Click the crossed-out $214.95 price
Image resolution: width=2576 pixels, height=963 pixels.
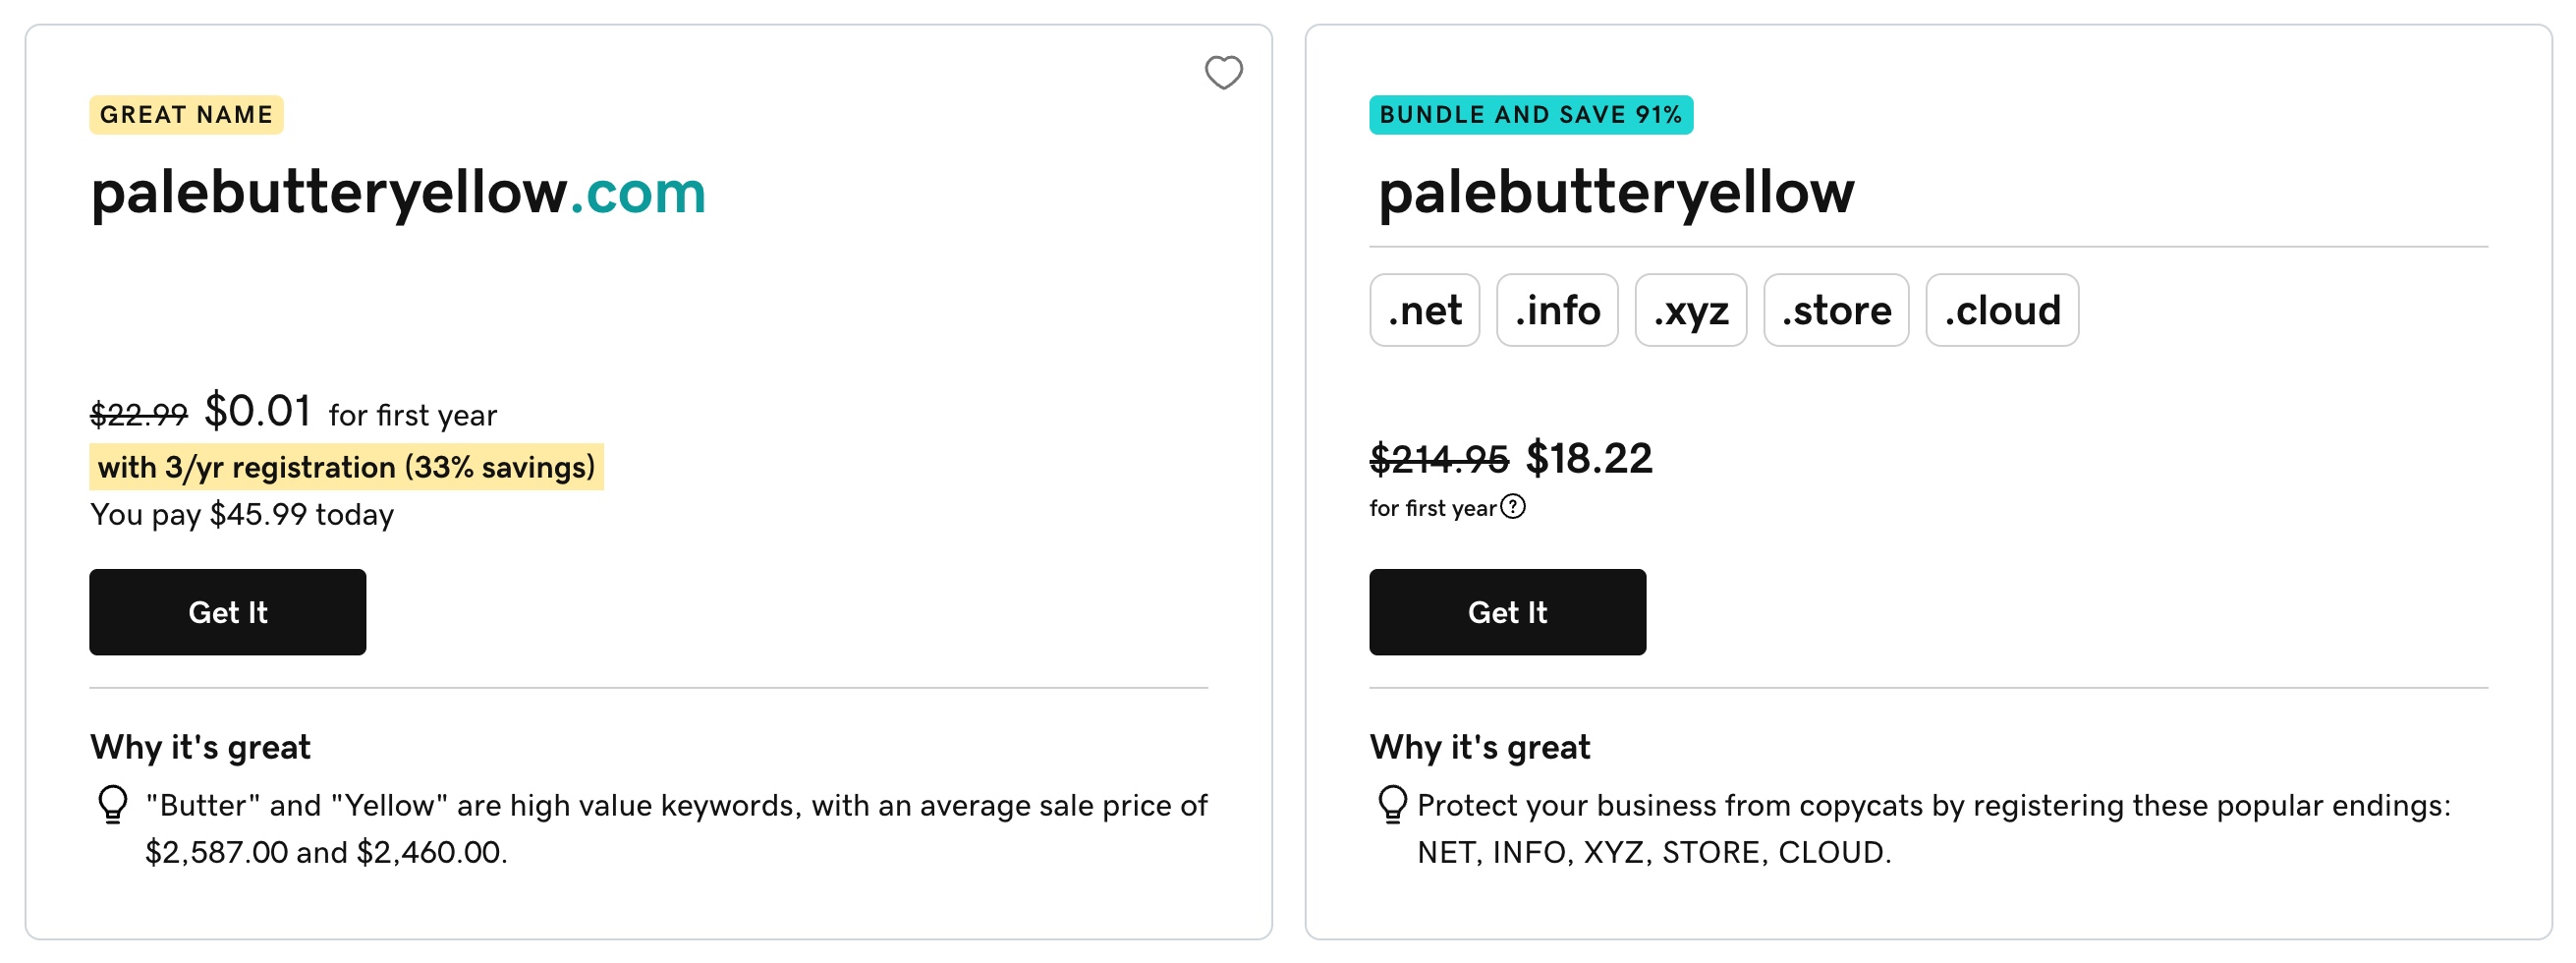pos(1438,459)
